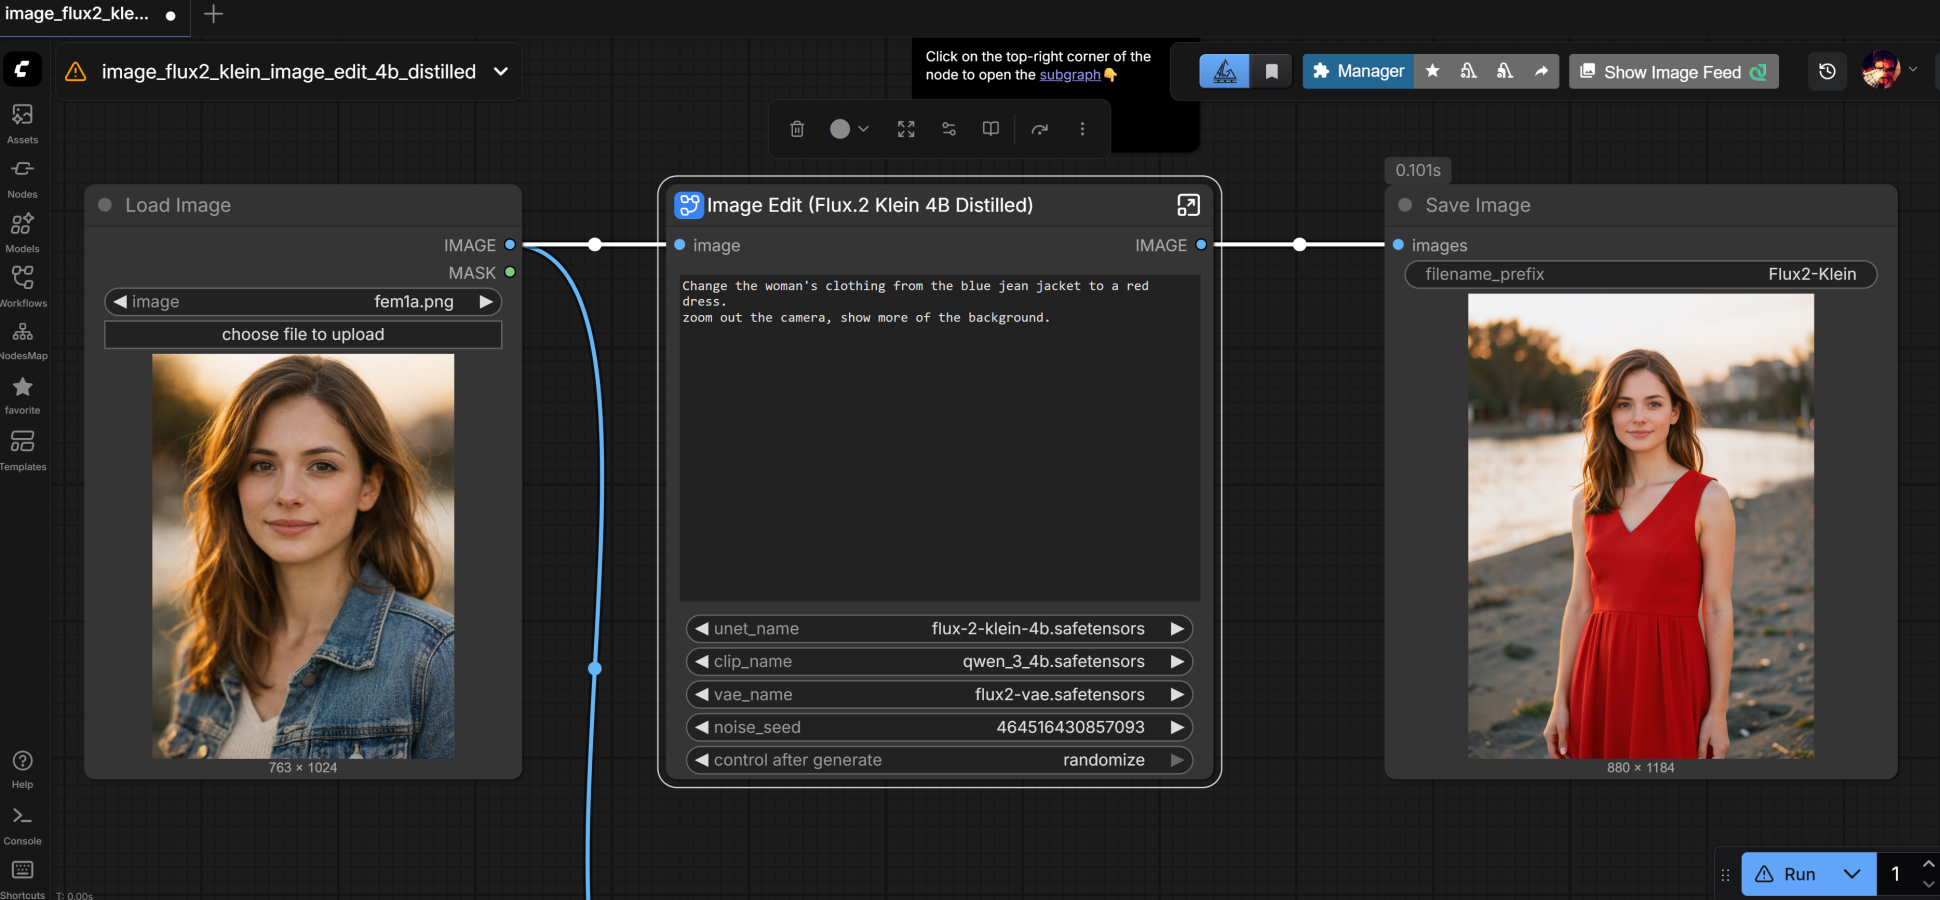
Task: Open the Run button options dropdown
Action: (1852, 874)
